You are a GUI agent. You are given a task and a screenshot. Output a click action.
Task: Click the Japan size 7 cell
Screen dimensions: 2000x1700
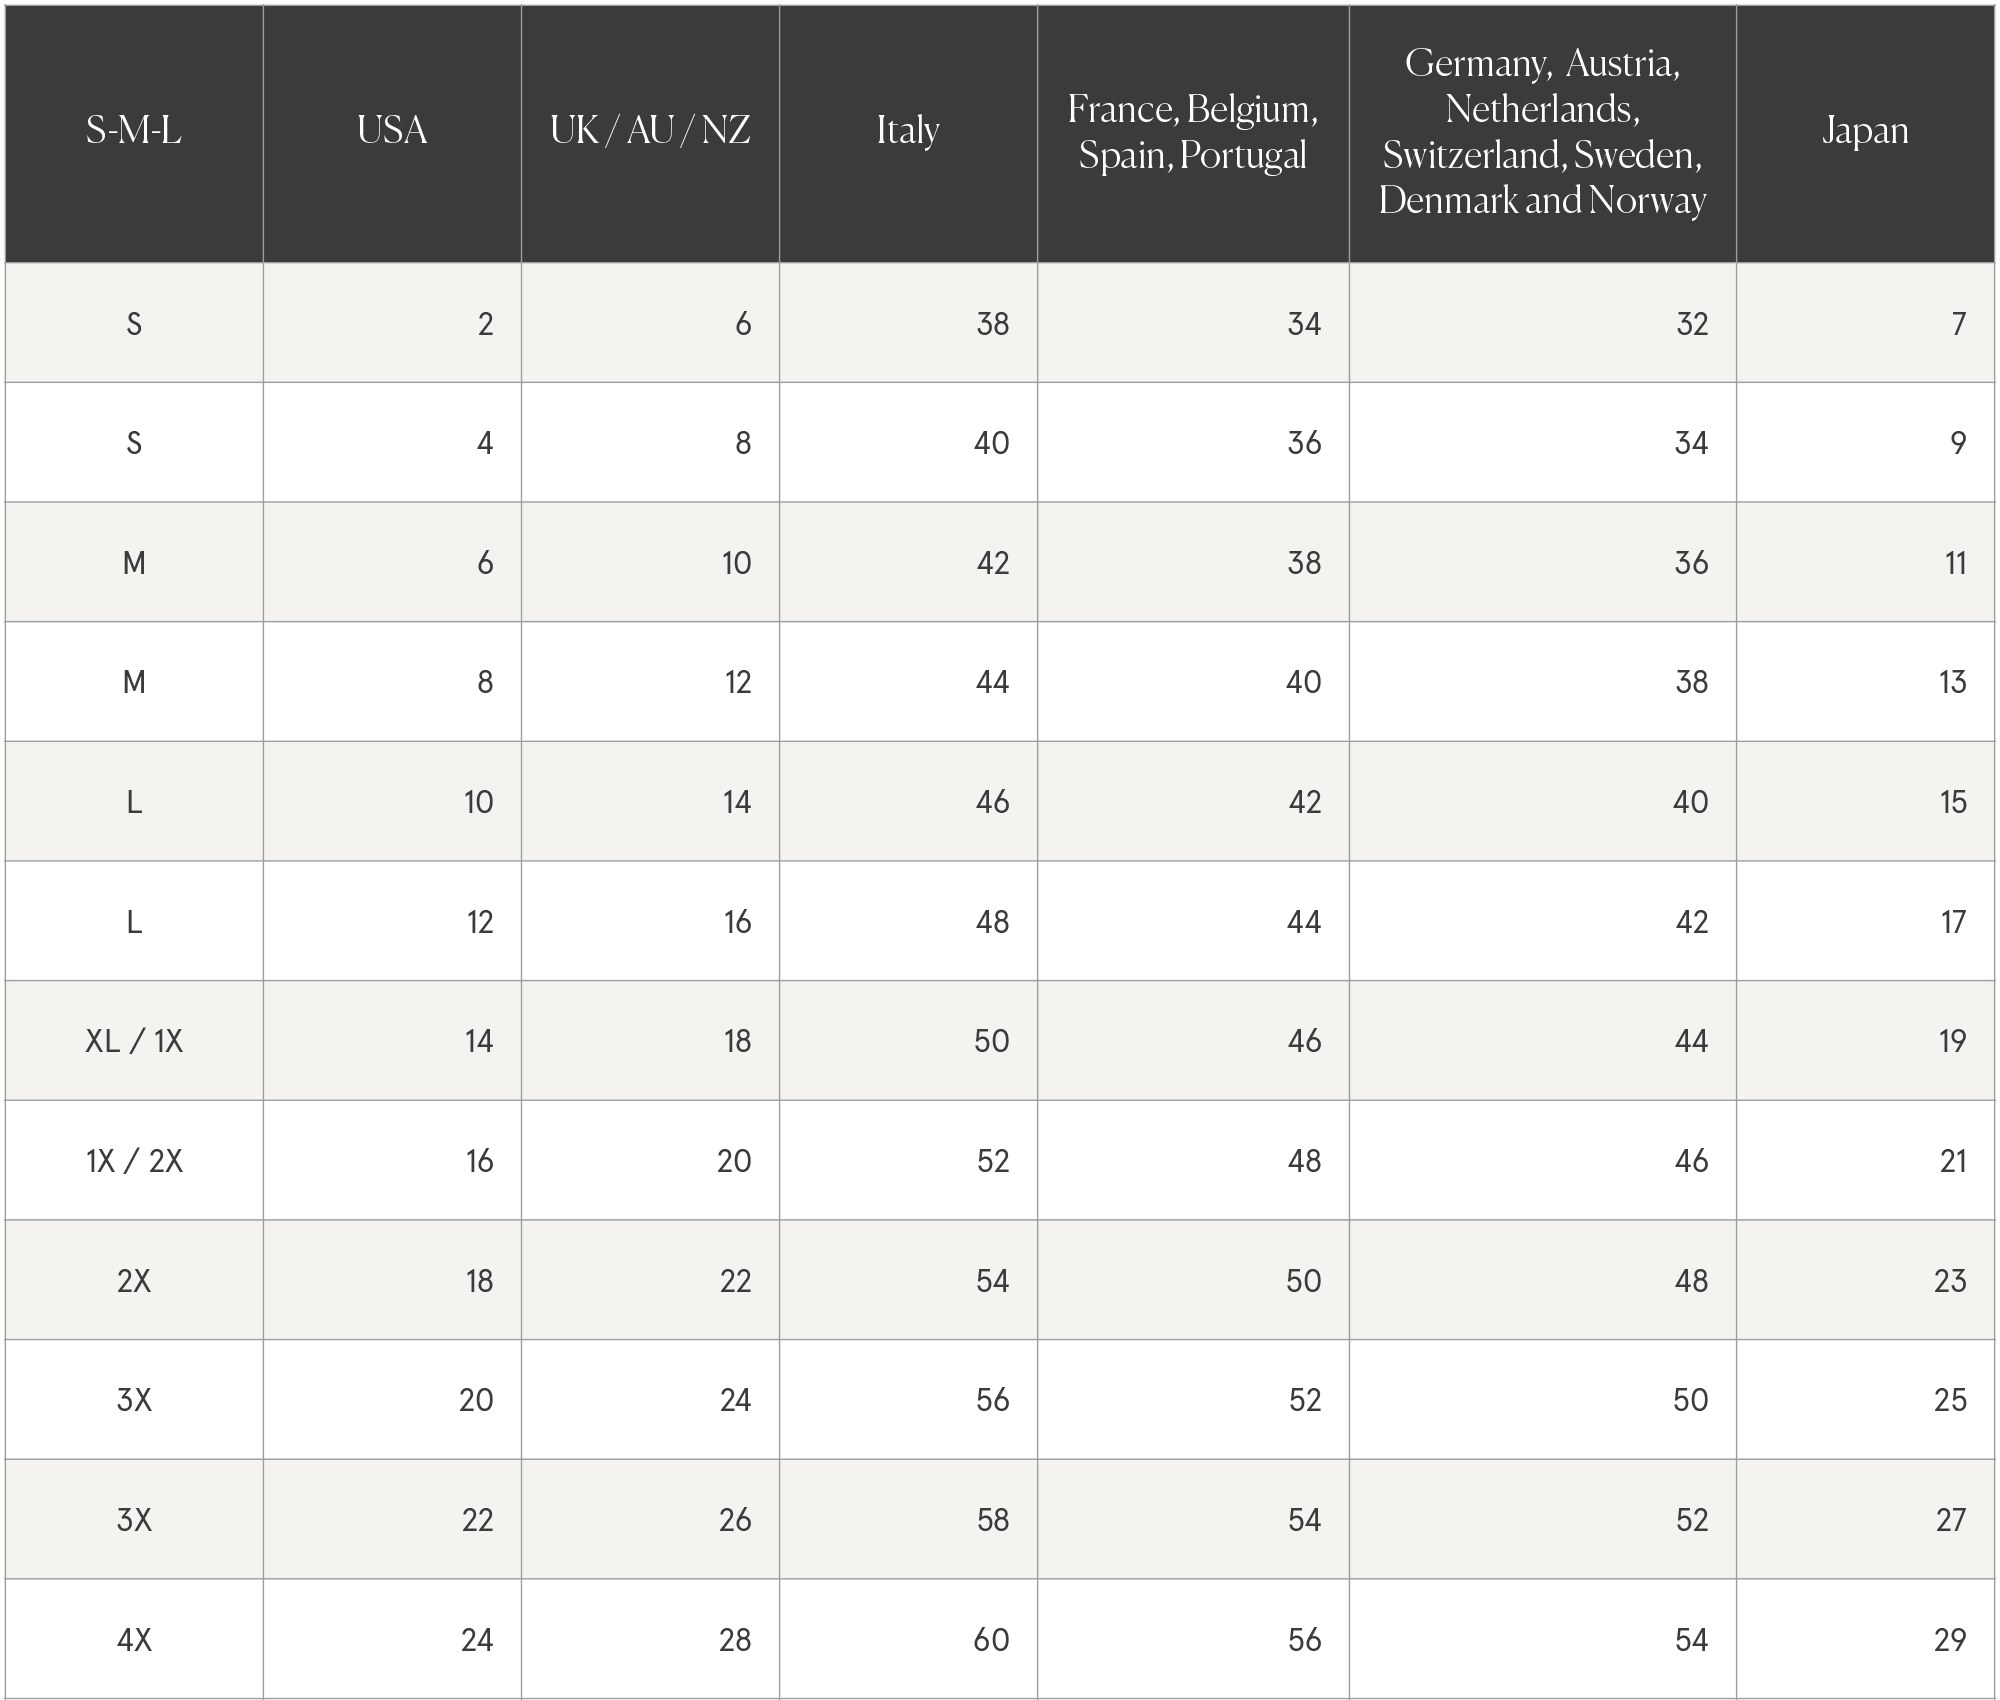pyautogui.click(x=1958, y=324)
